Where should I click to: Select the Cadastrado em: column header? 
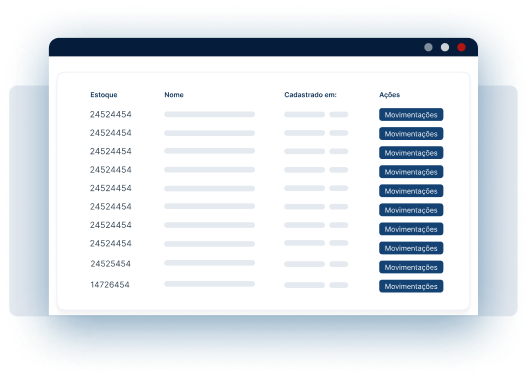point(310,95)
